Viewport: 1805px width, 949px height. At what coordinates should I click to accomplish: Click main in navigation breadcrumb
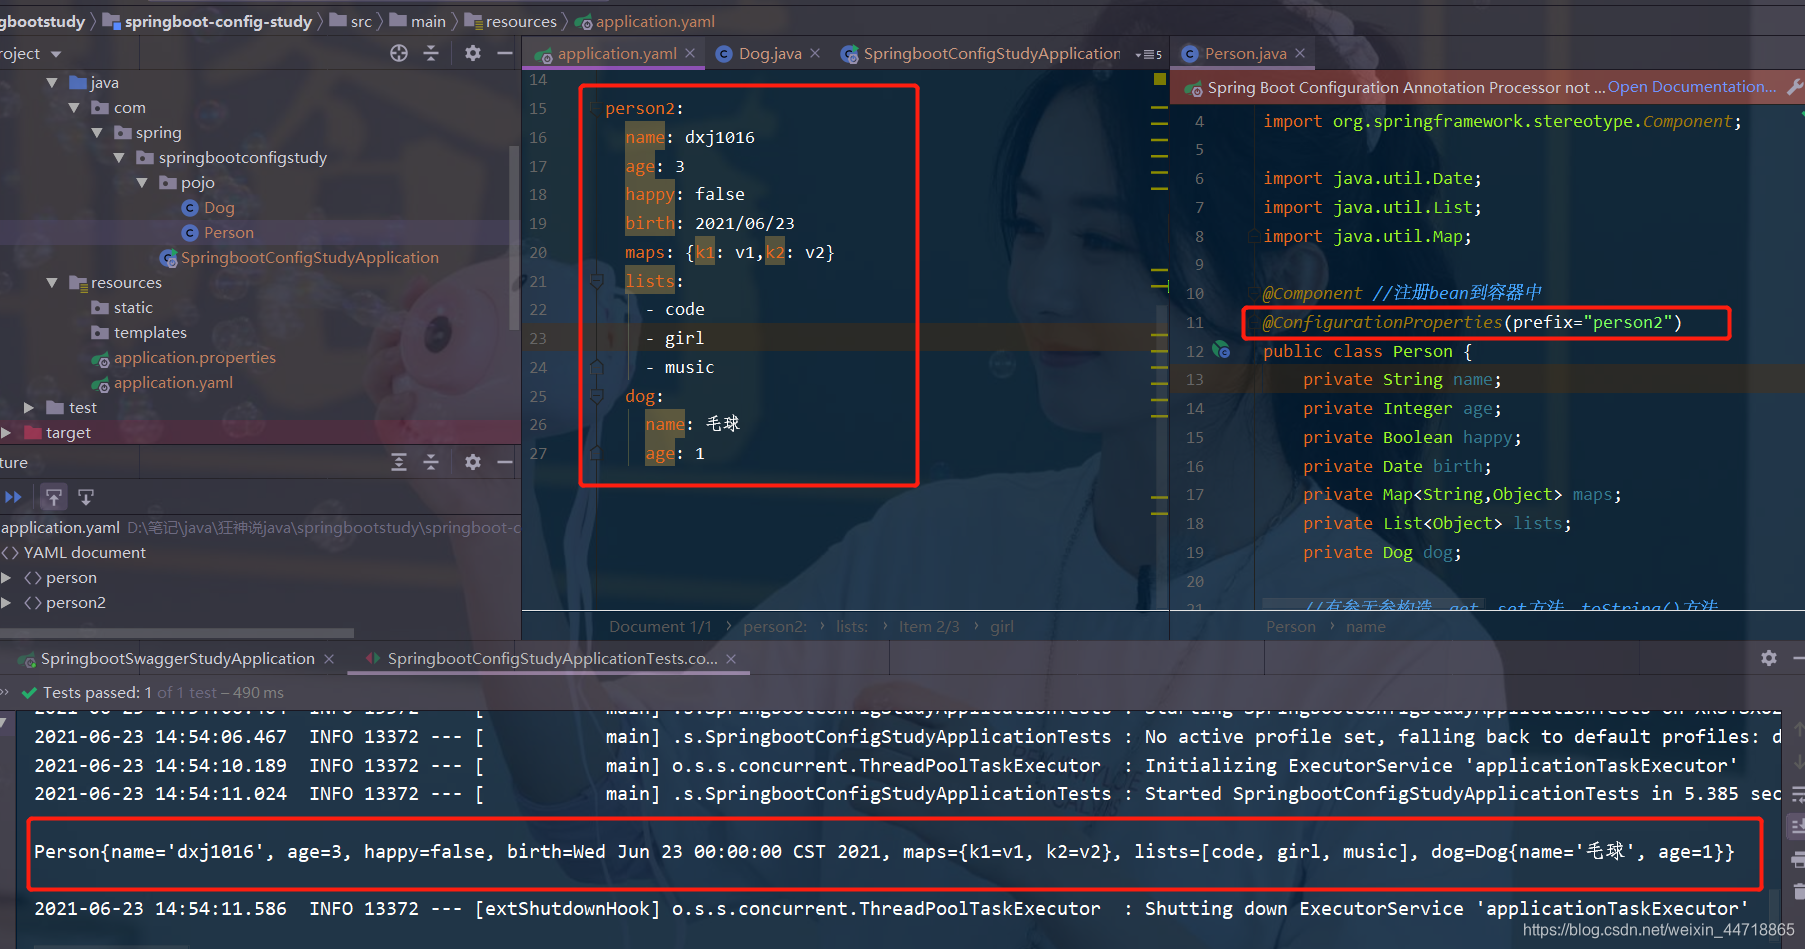[x=418, y=21]
